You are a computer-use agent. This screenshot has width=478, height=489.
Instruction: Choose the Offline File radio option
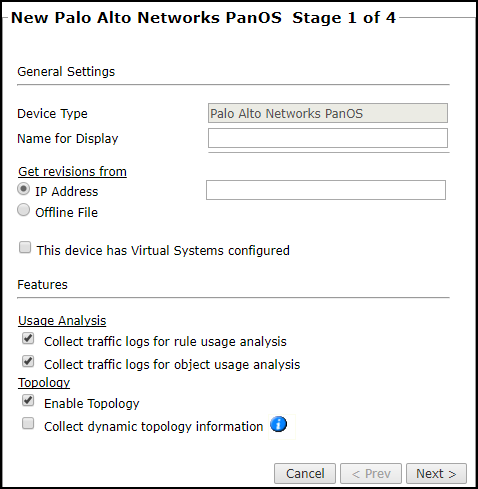click(x=23, y=210)
